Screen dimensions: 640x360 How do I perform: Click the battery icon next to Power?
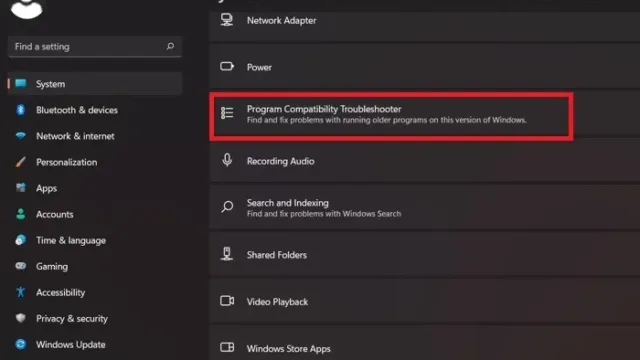click(227, 67)
